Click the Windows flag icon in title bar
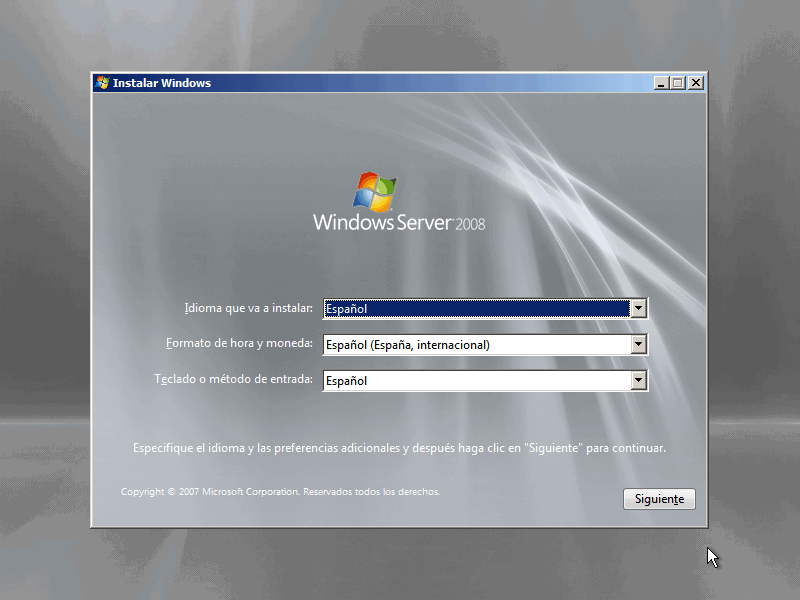The height and width of the screenshot is (600, 800). (102, 83)
